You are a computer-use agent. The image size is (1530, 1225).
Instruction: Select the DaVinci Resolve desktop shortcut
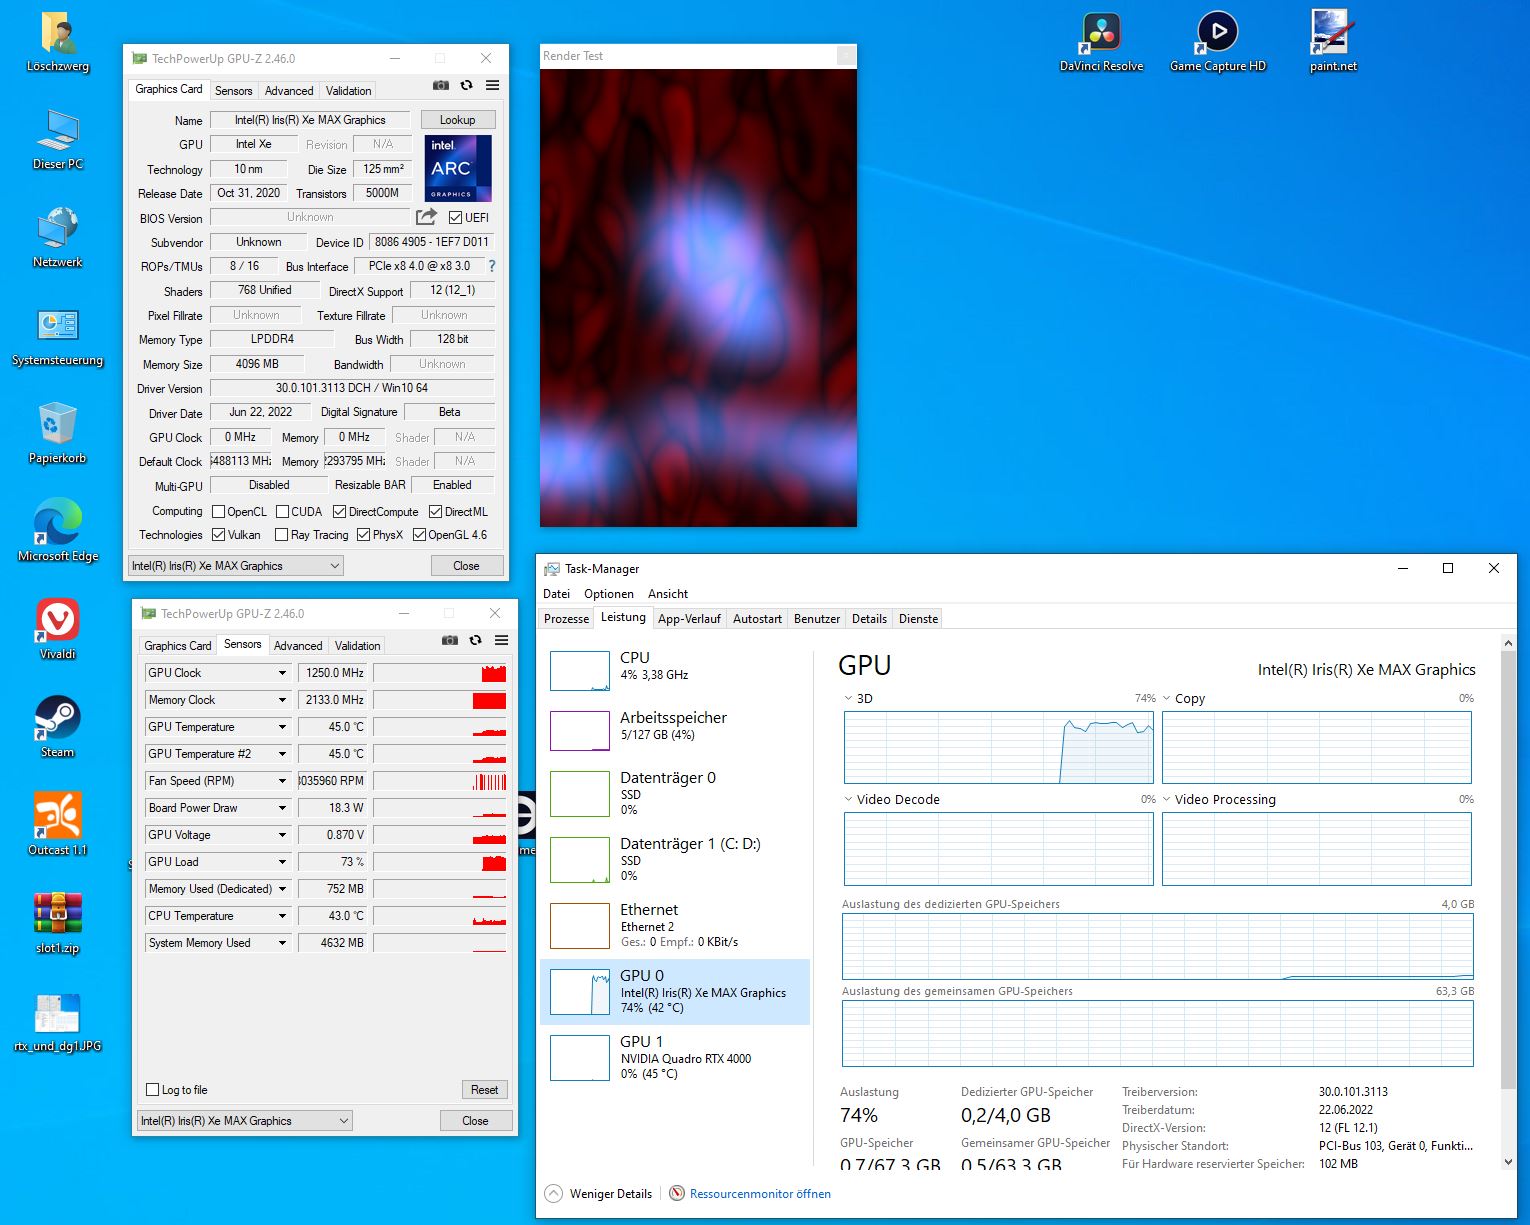click(x=1101, y=42)
